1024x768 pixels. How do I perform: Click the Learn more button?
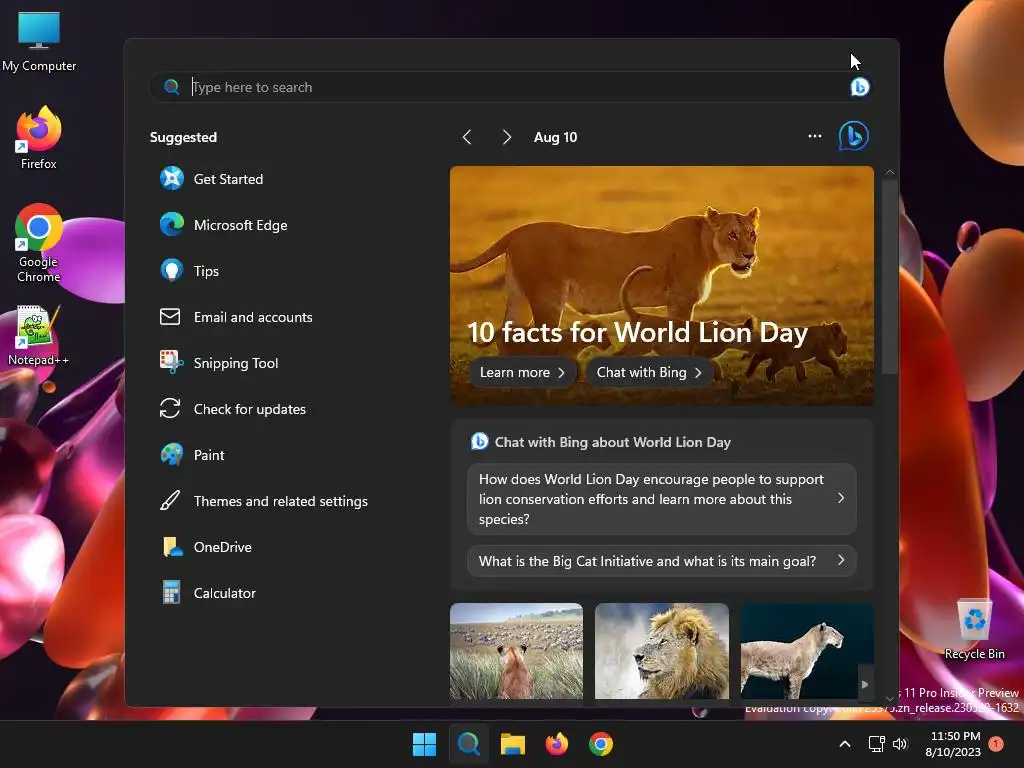pyautogui.click(x=522, y=372)
